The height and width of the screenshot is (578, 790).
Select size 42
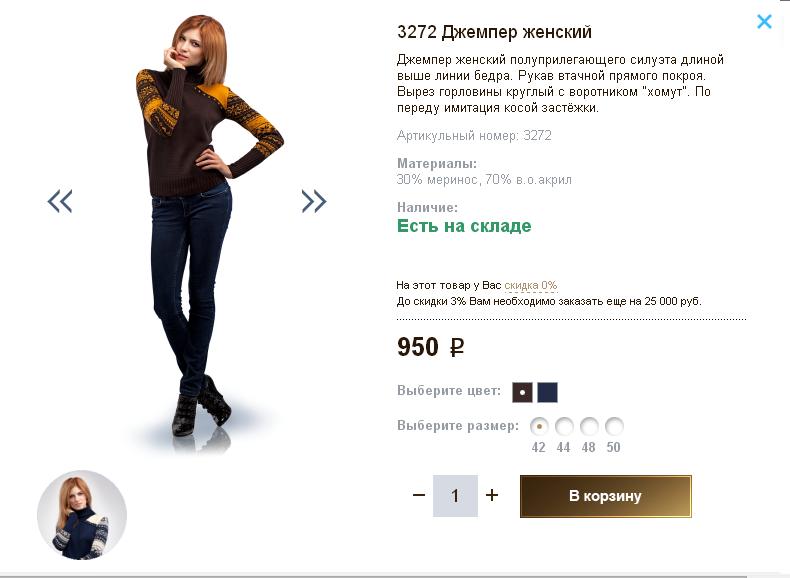(539, 426)
